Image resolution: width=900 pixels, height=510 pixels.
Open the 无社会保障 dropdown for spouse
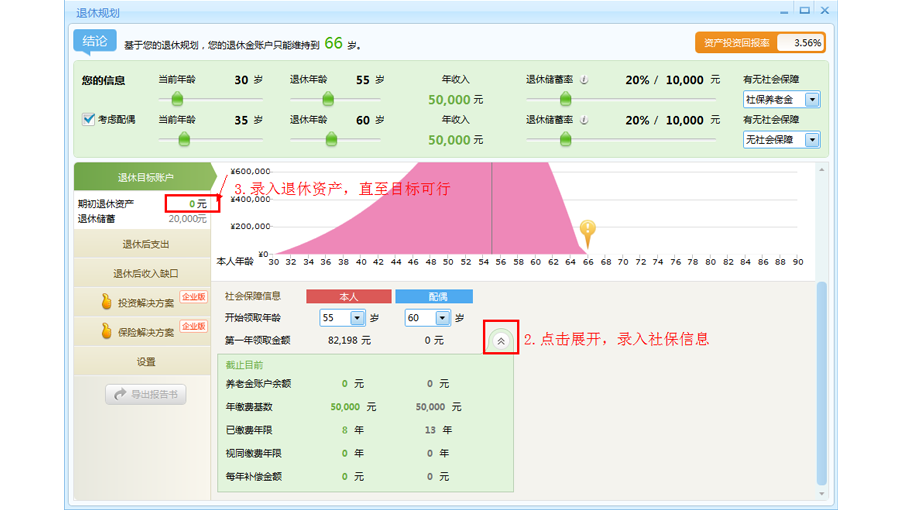tap(812, 140)
